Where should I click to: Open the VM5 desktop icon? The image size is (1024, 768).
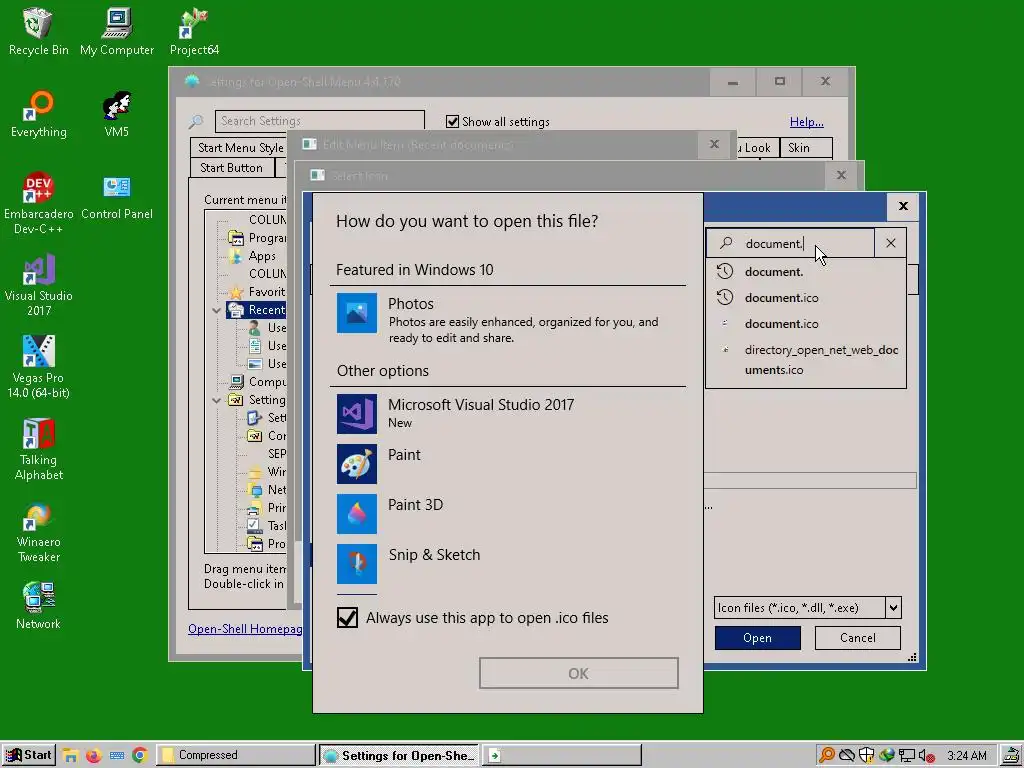tap(117, 114)
